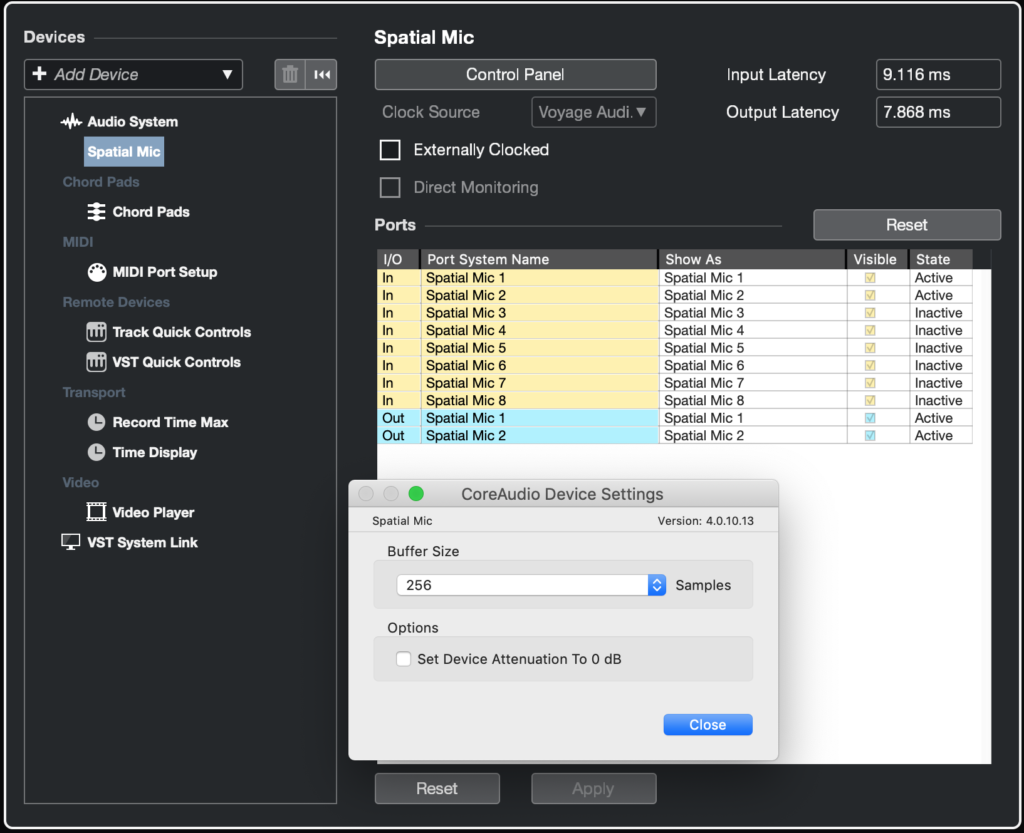Image resolution: width=1024 pixels, height=833 pixels.
Task: Click green zoom button of CoreAudio Device Settings
Action: [416, 494]
